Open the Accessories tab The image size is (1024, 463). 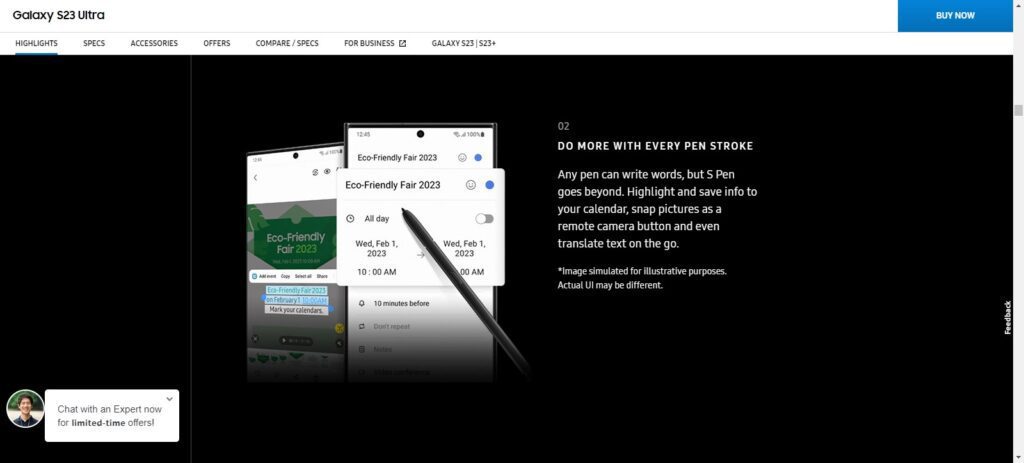point(154,43)
